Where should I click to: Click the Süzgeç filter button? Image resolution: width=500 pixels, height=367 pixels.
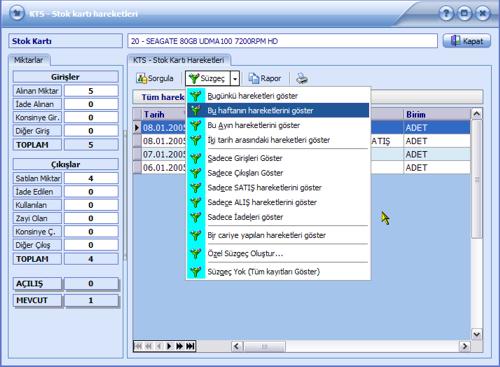point(208,79)
